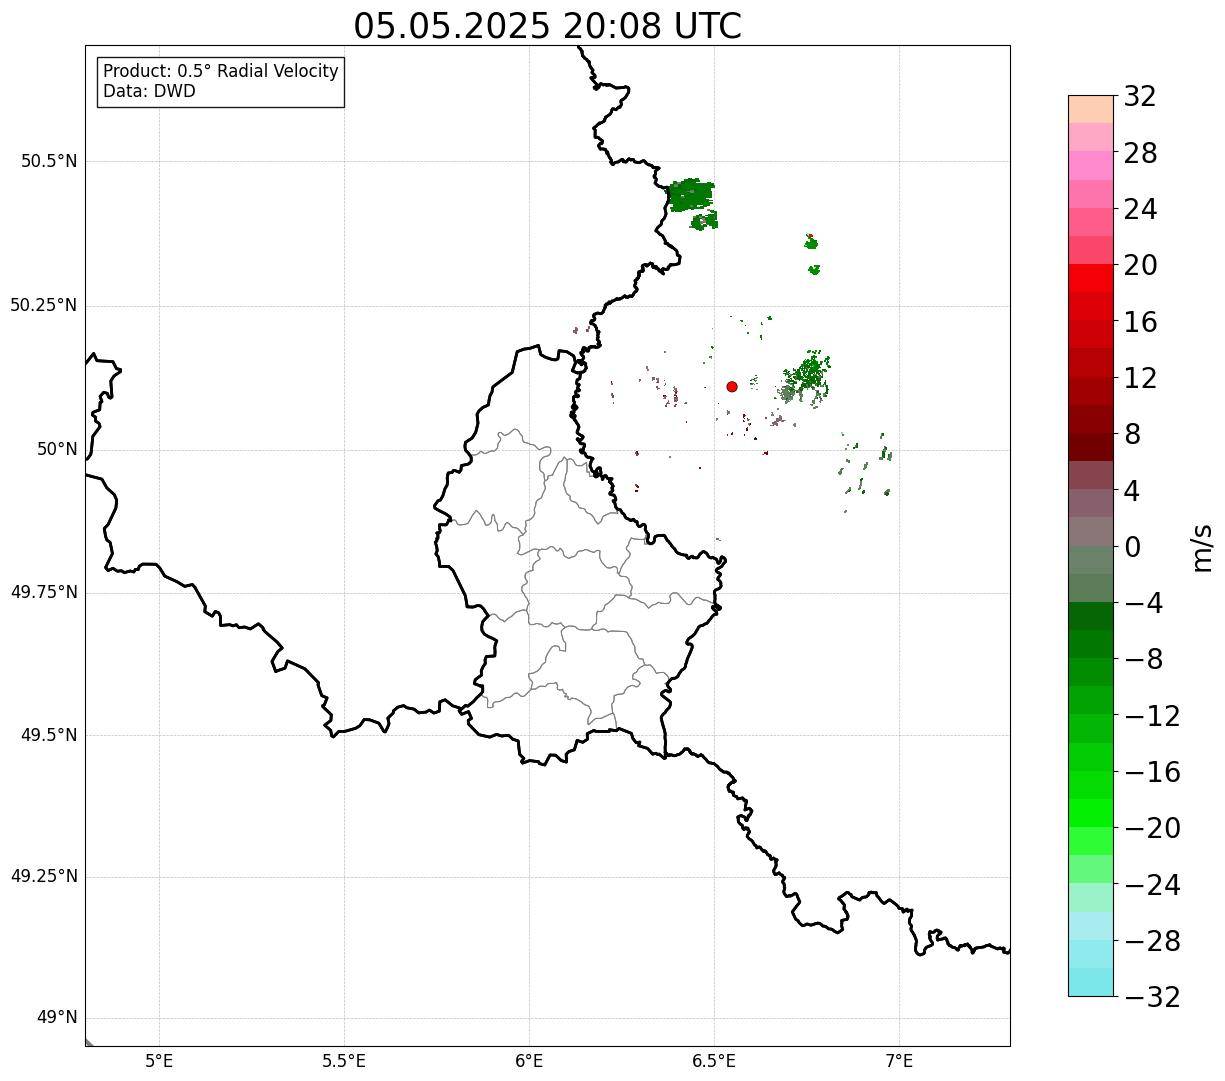Click the colorbar tick label 32
The image size is (1225, 1081).
[1140, 96]
